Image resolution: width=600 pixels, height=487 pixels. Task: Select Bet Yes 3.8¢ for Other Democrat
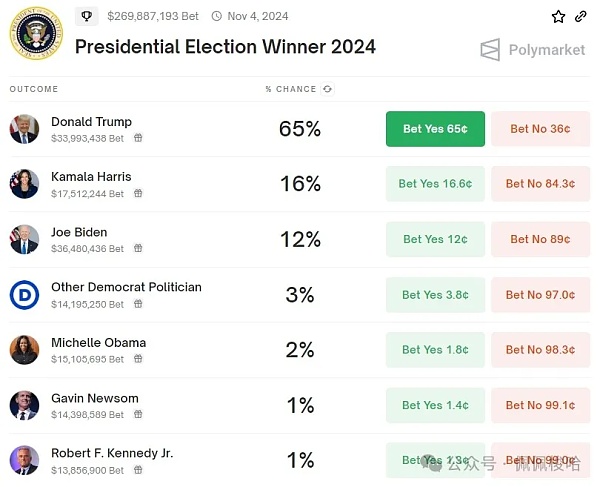pos(435,295)
